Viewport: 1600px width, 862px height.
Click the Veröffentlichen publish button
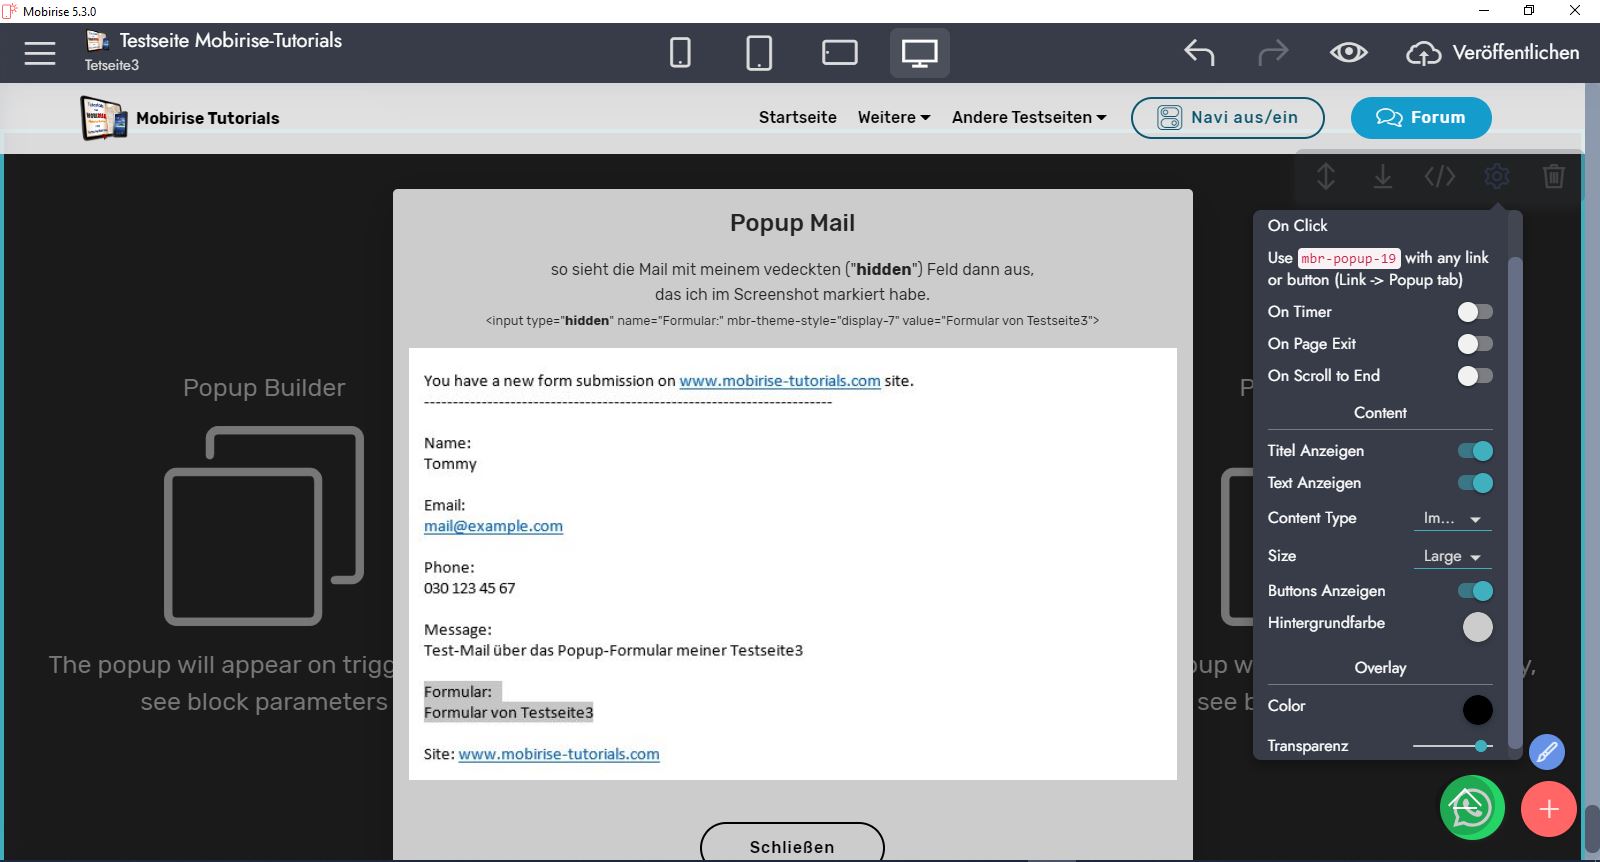tap(1493, 52)
